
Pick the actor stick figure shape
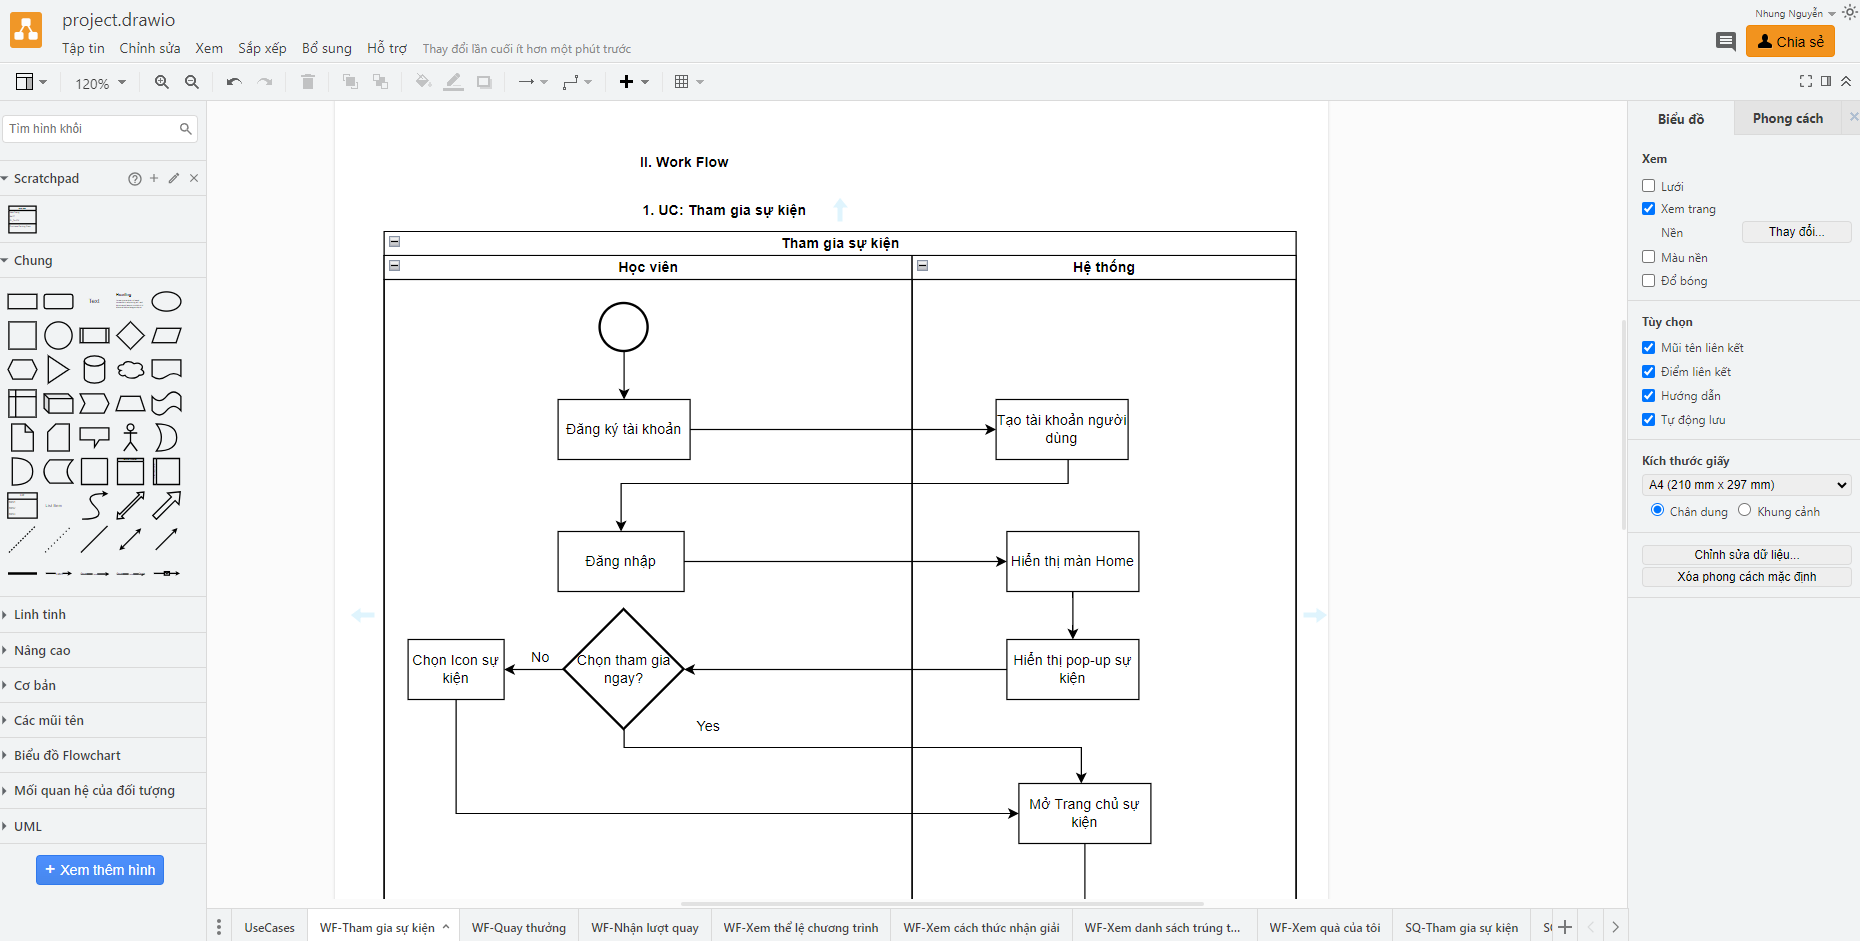130,437
